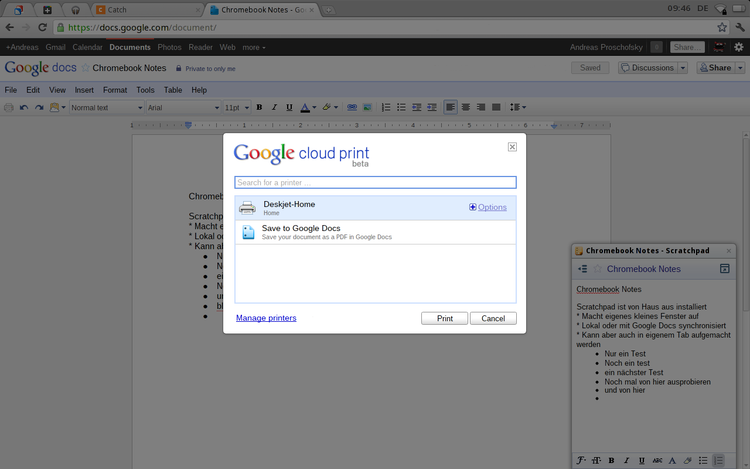This screenshot has width=750, height=469.
Task: Switch to the Catch tab
Action: [140, 9]
